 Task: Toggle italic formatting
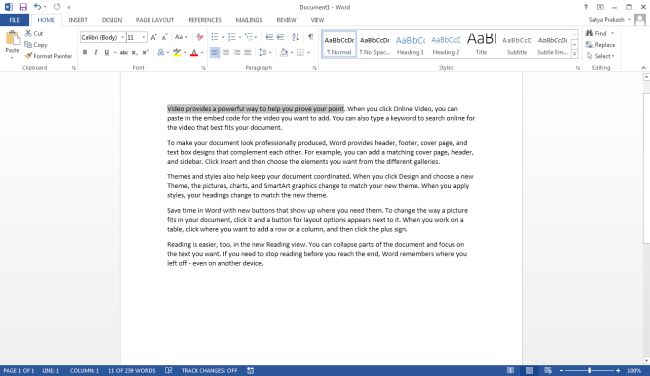point(96,52)
